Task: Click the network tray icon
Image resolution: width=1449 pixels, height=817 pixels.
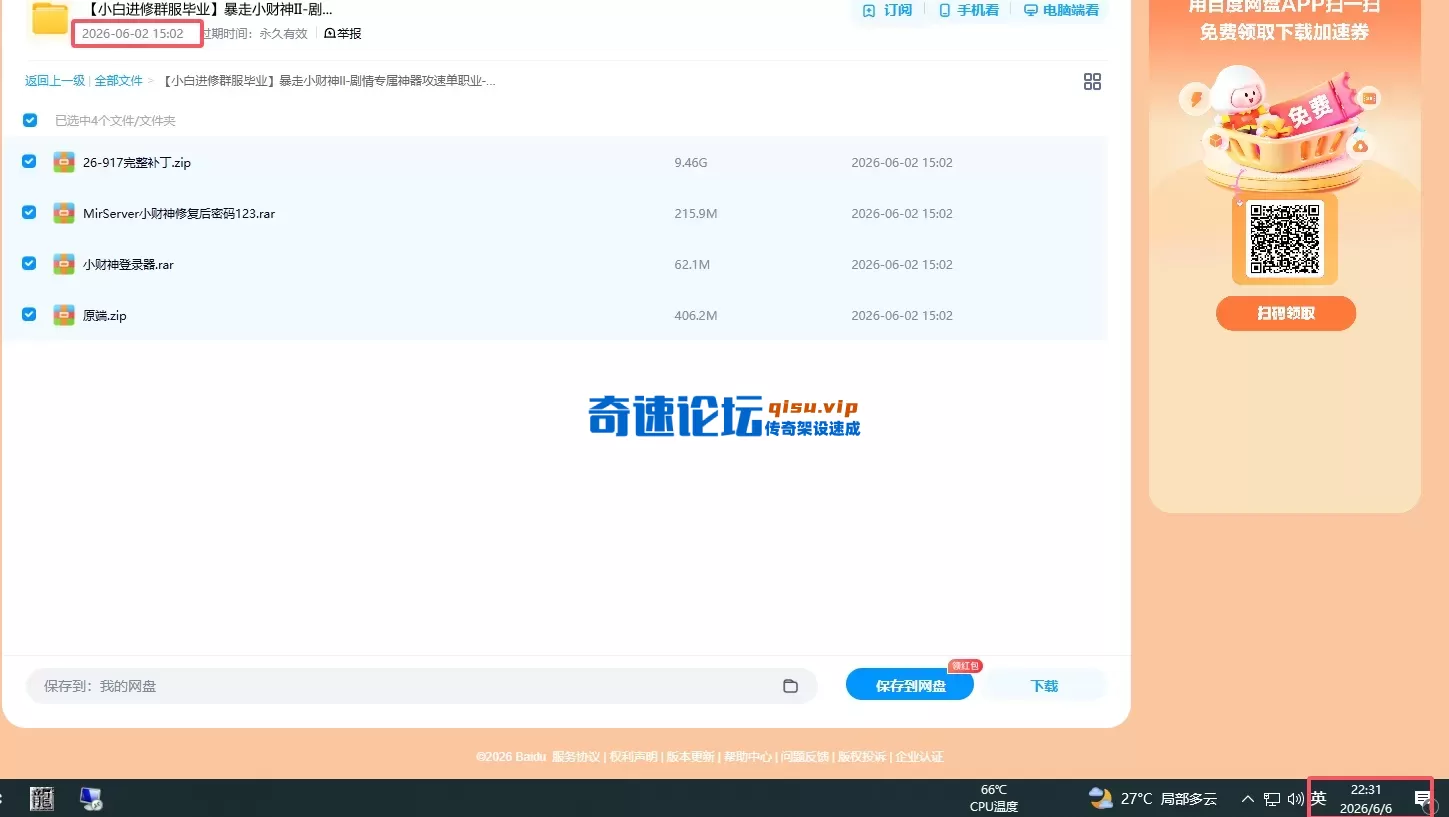Action: click(x=1272, y=798)
